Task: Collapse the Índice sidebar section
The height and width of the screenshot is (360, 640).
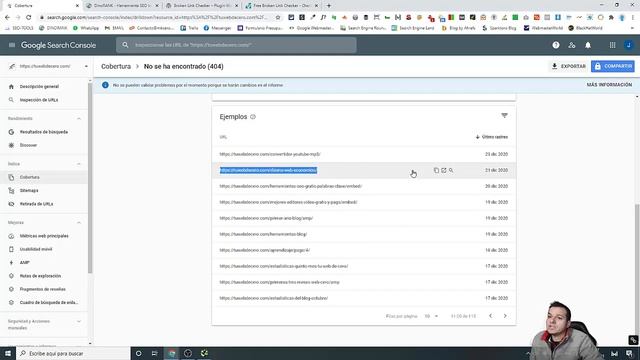Action: (x=79, y=164)
